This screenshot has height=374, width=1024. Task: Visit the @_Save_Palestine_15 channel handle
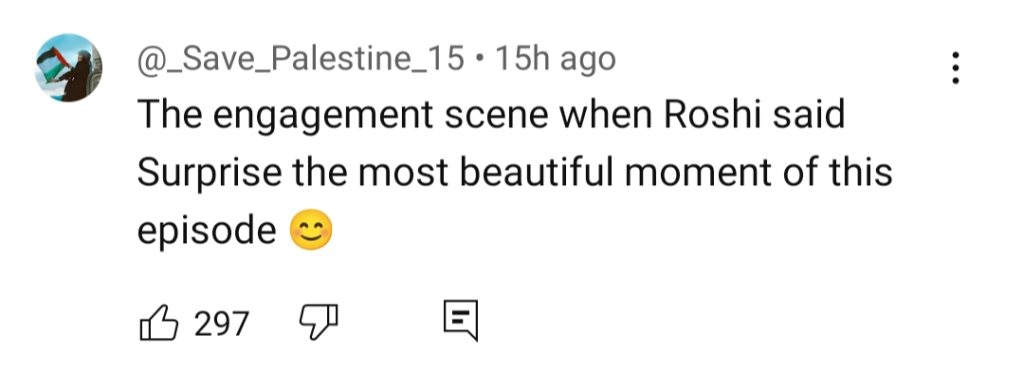[x=300, y=61]
